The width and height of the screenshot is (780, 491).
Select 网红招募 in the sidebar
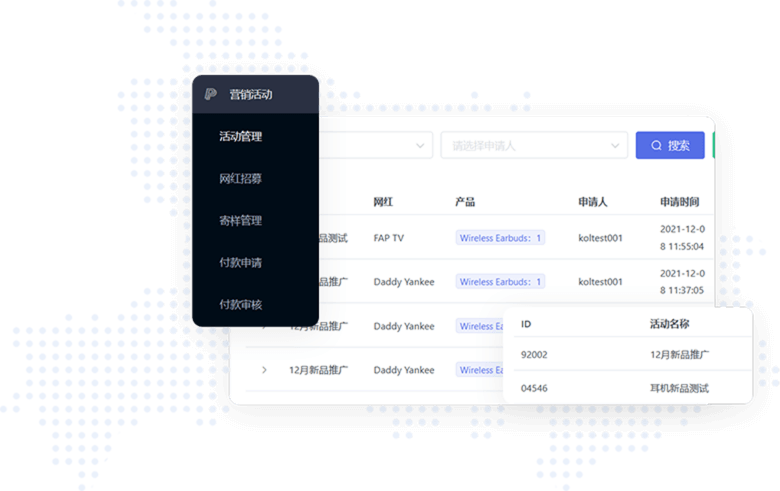coord(240,178)
